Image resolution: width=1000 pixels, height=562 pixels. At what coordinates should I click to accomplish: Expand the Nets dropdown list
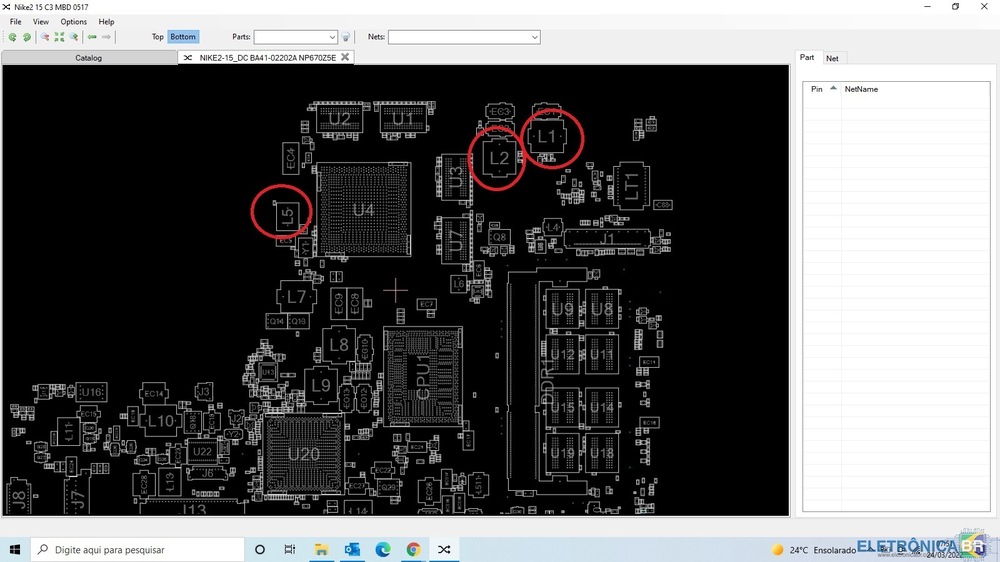pos(534,37)
